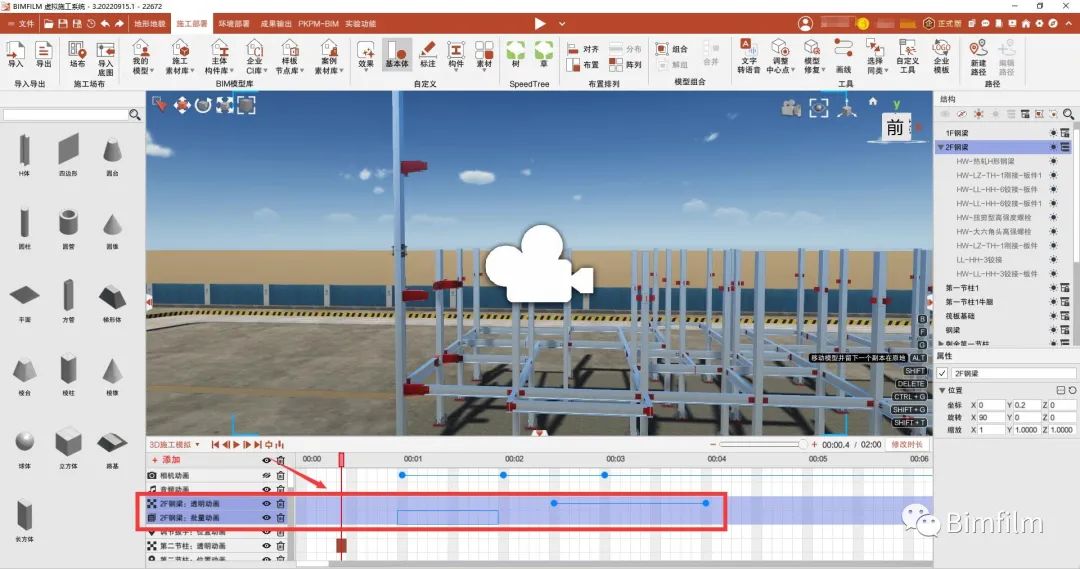The image size is (1080, 569).
Task: Switch to the PKPM-BIM tab
Action: pos(318,23)
